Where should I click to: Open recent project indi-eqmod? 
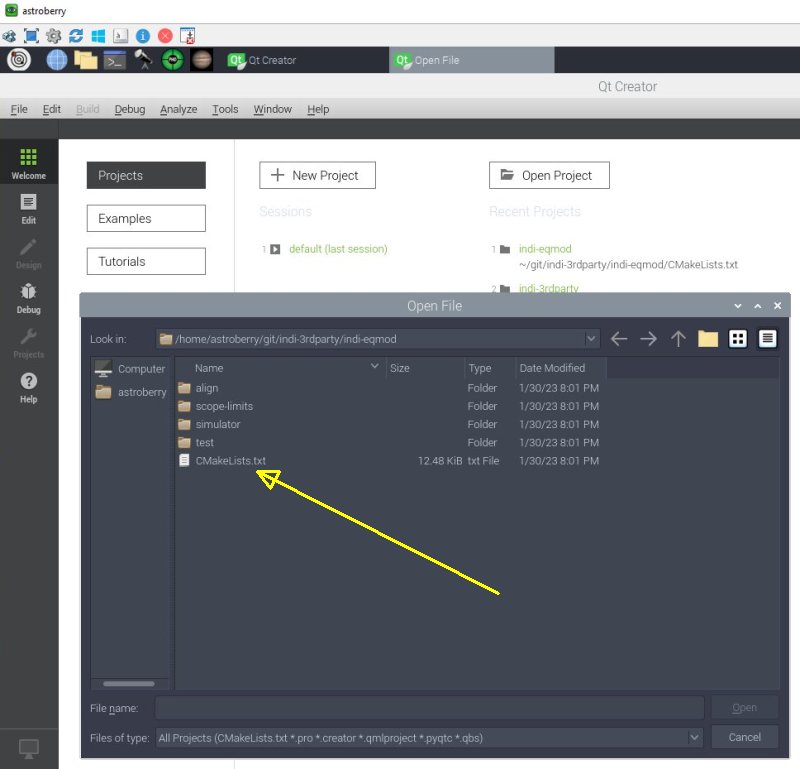point(545,249)
